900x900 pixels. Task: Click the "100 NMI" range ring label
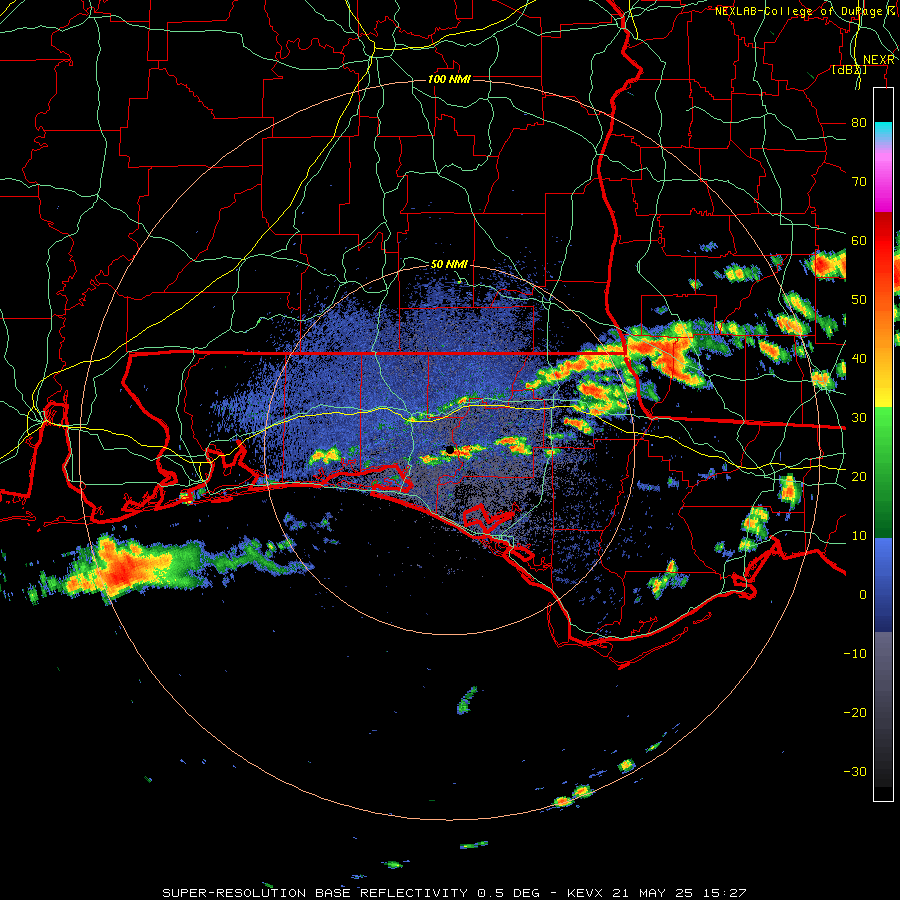pos(449,79)
